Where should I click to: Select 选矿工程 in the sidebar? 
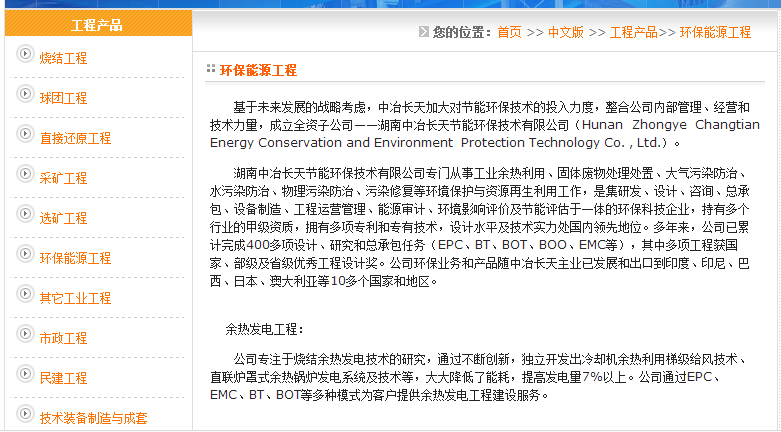point(63,218)
